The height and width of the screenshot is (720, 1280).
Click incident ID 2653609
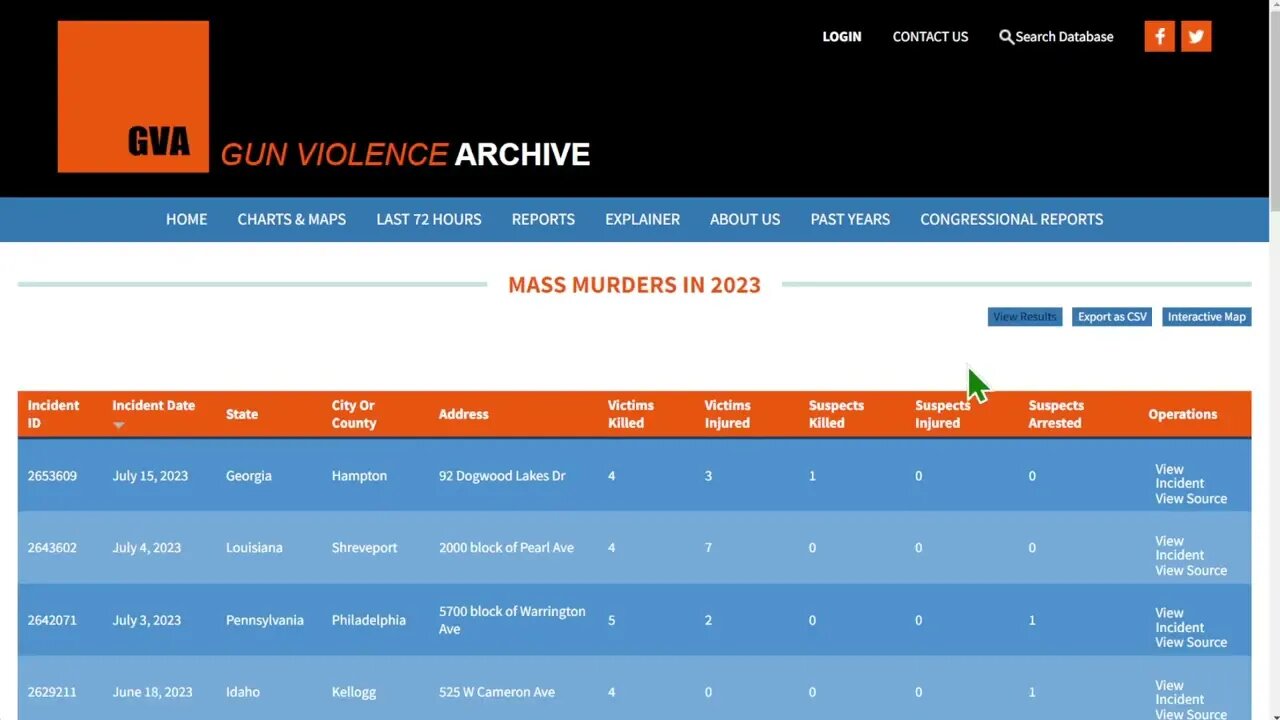52,476
